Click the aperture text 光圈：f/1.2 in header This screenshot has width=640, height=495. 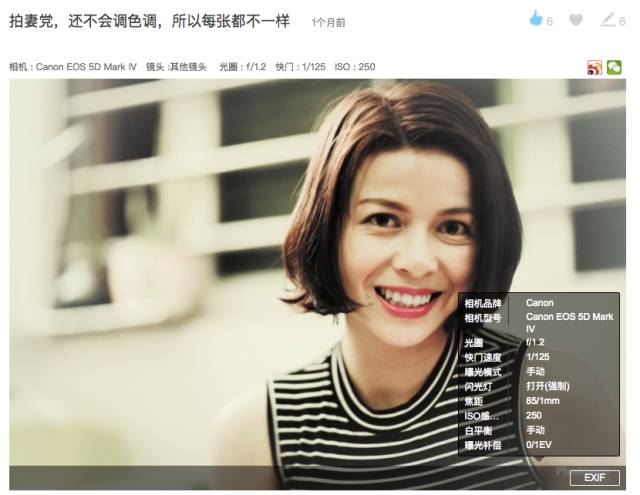click(242, 67)
